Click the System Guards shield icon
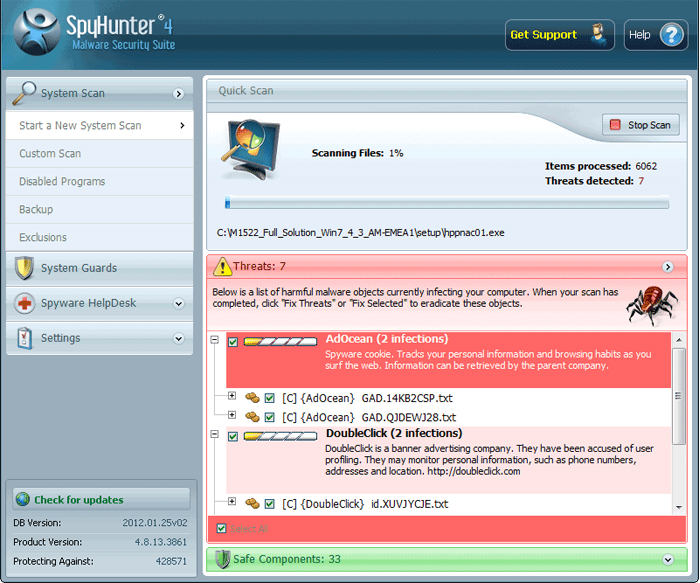 [x=24, y=268]
